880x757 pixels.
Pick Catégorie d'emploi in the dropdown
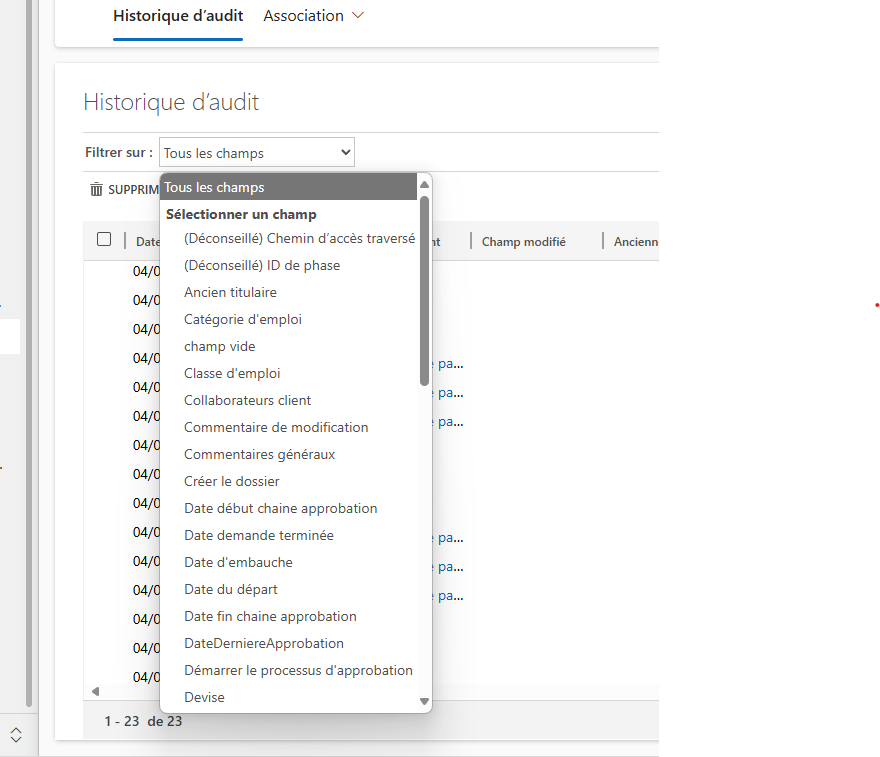243,319
